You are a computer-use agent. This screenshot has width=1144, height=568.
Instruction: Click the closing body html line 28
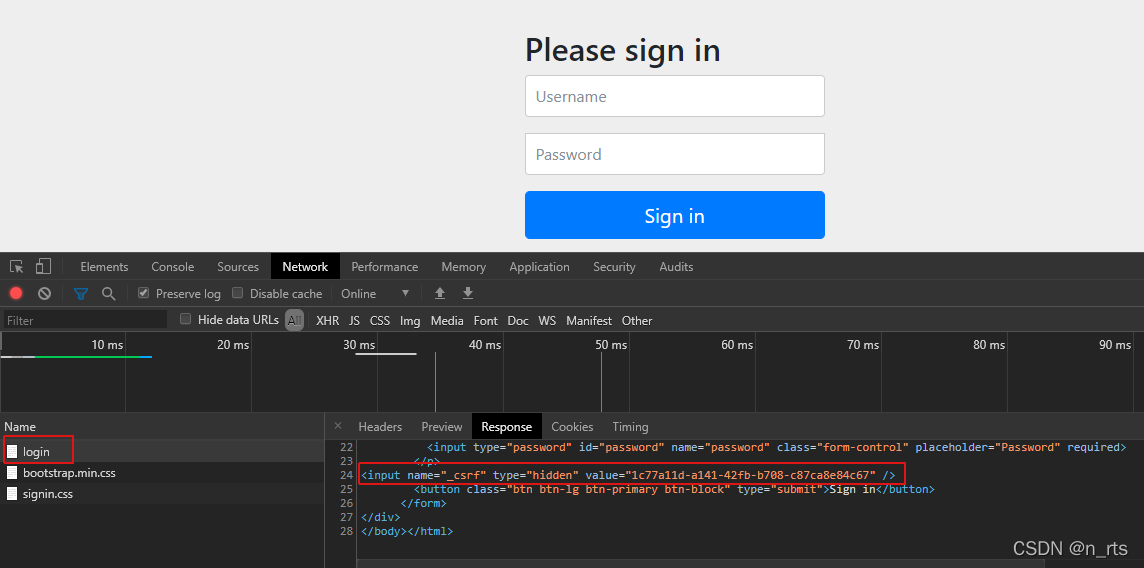(407, 532)
